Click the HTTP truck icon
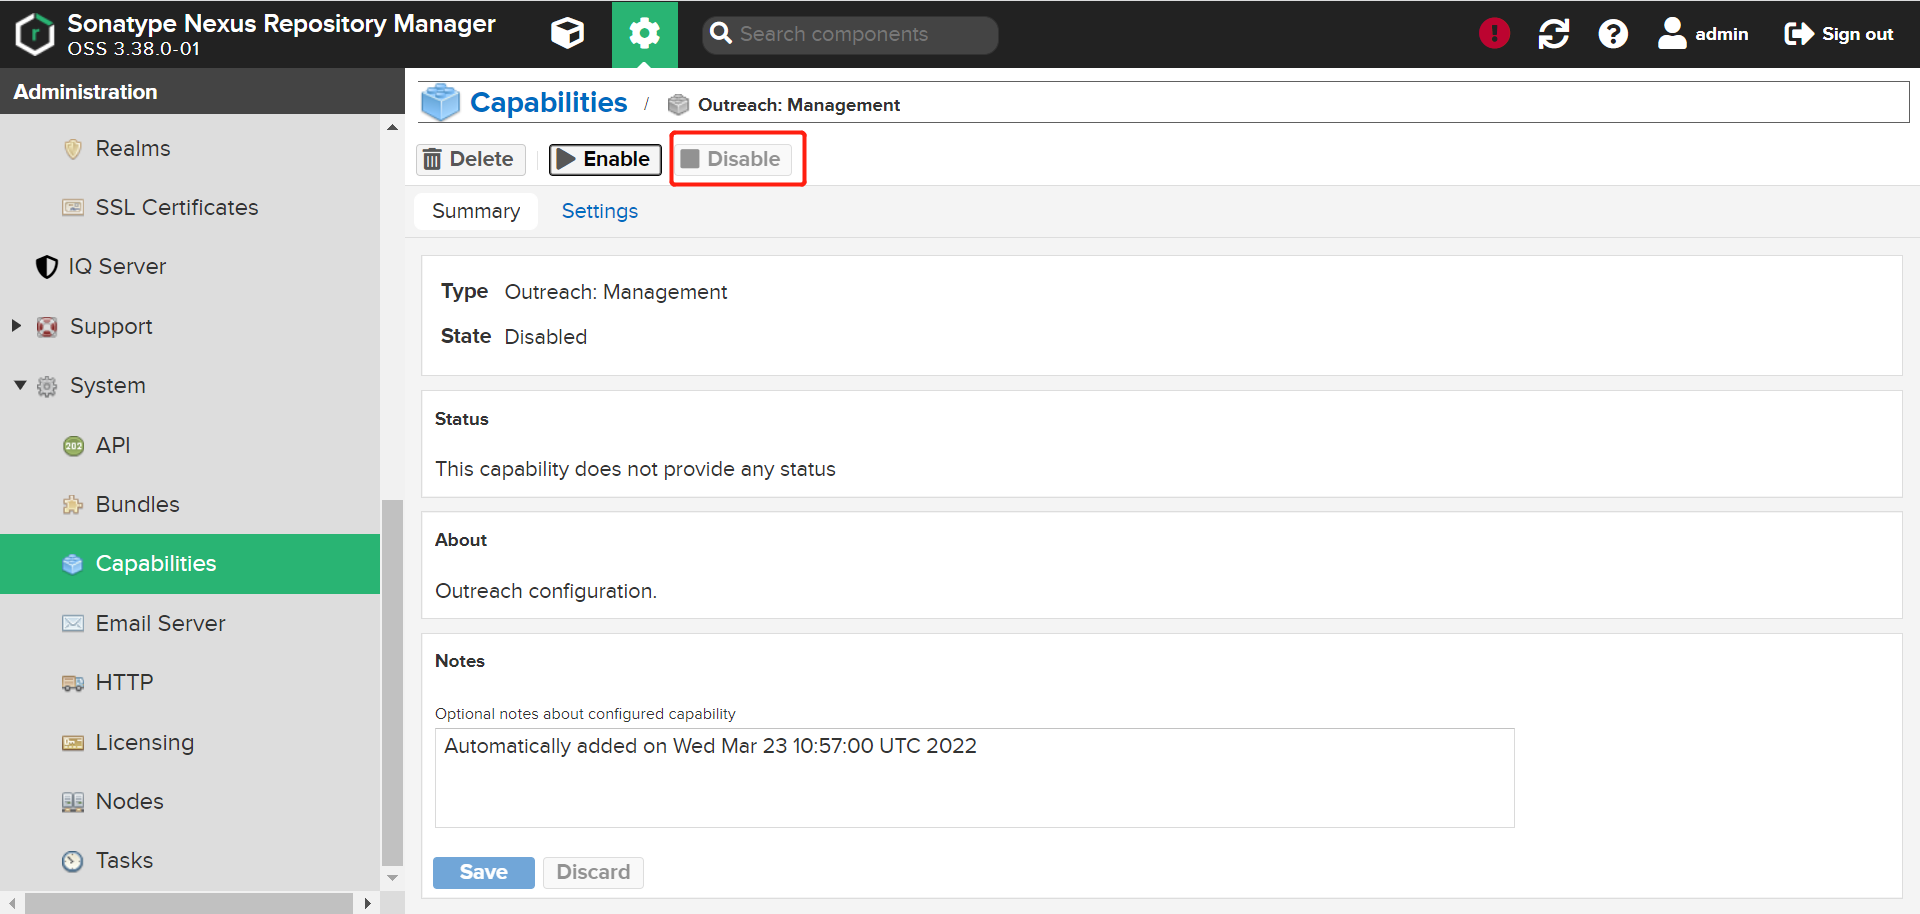Image resolution: width=1920 pixels, height=914 pixels. pos(73,684)
